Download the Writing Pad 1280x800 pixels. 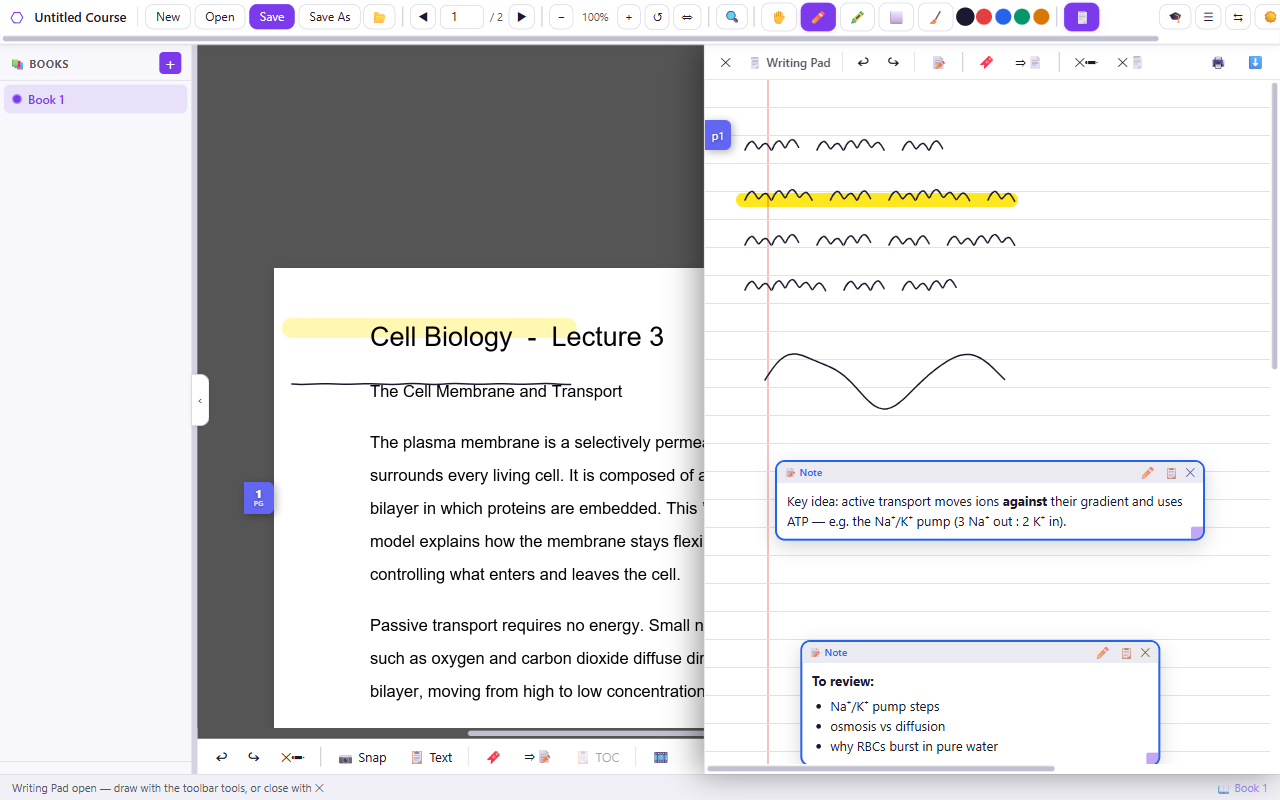[x=1255, y=62]
